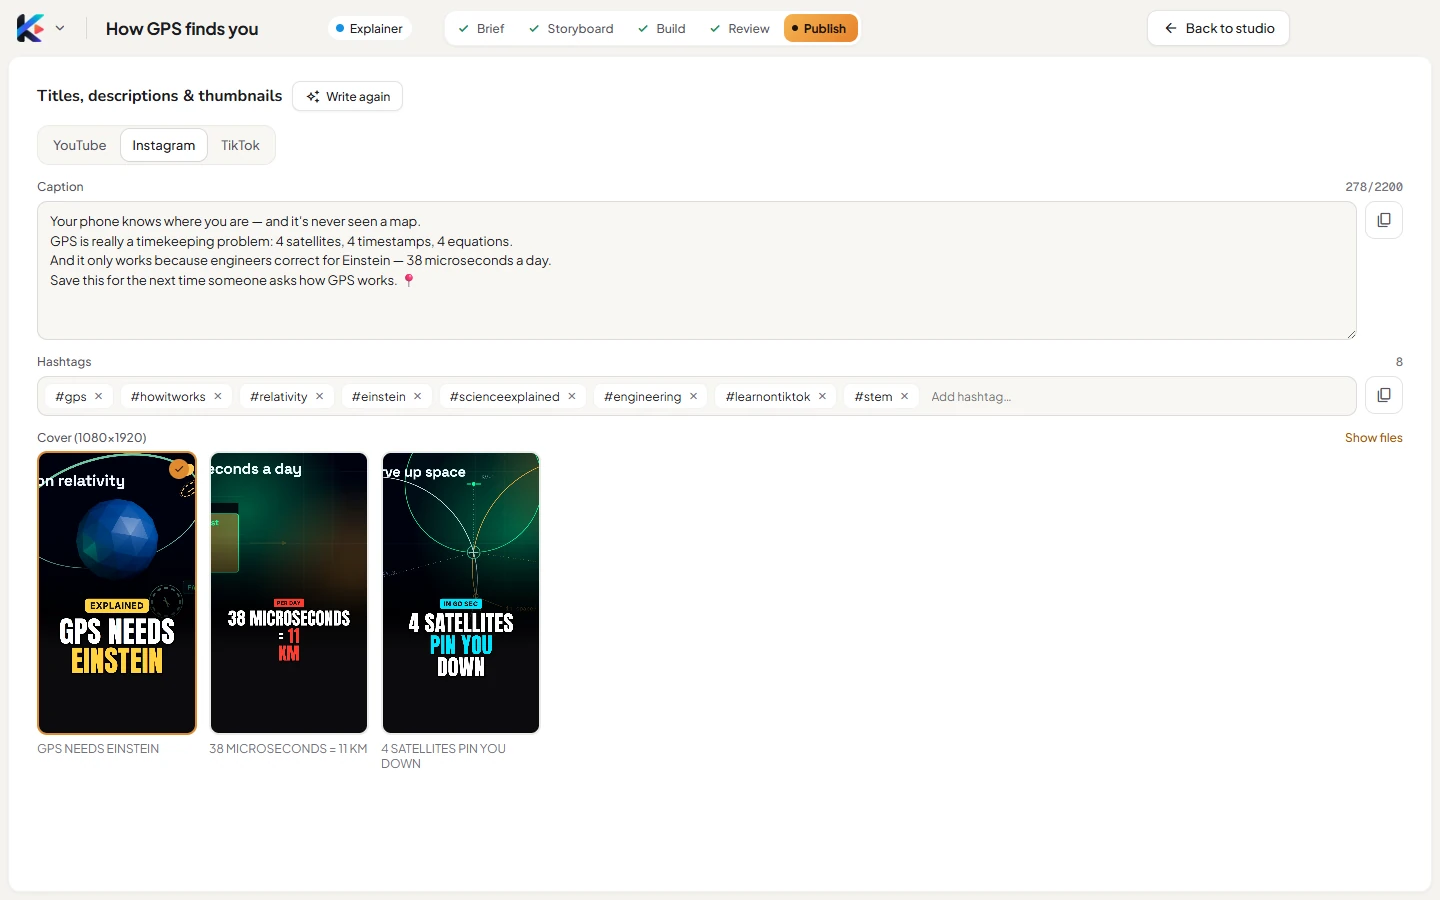
Task: Remove the #relativity hashtag
Action: point(320,396)
